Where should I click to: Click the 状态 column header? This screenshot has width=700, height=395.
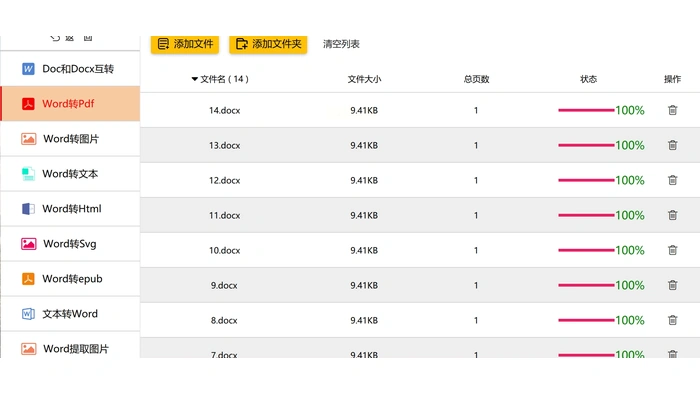point(588,79)
